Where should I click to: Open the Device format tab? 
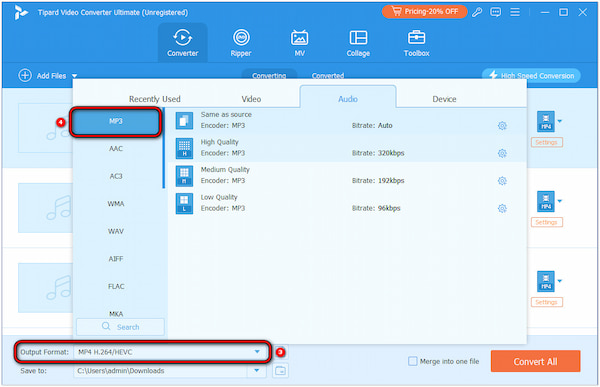(x=444, y=99)
